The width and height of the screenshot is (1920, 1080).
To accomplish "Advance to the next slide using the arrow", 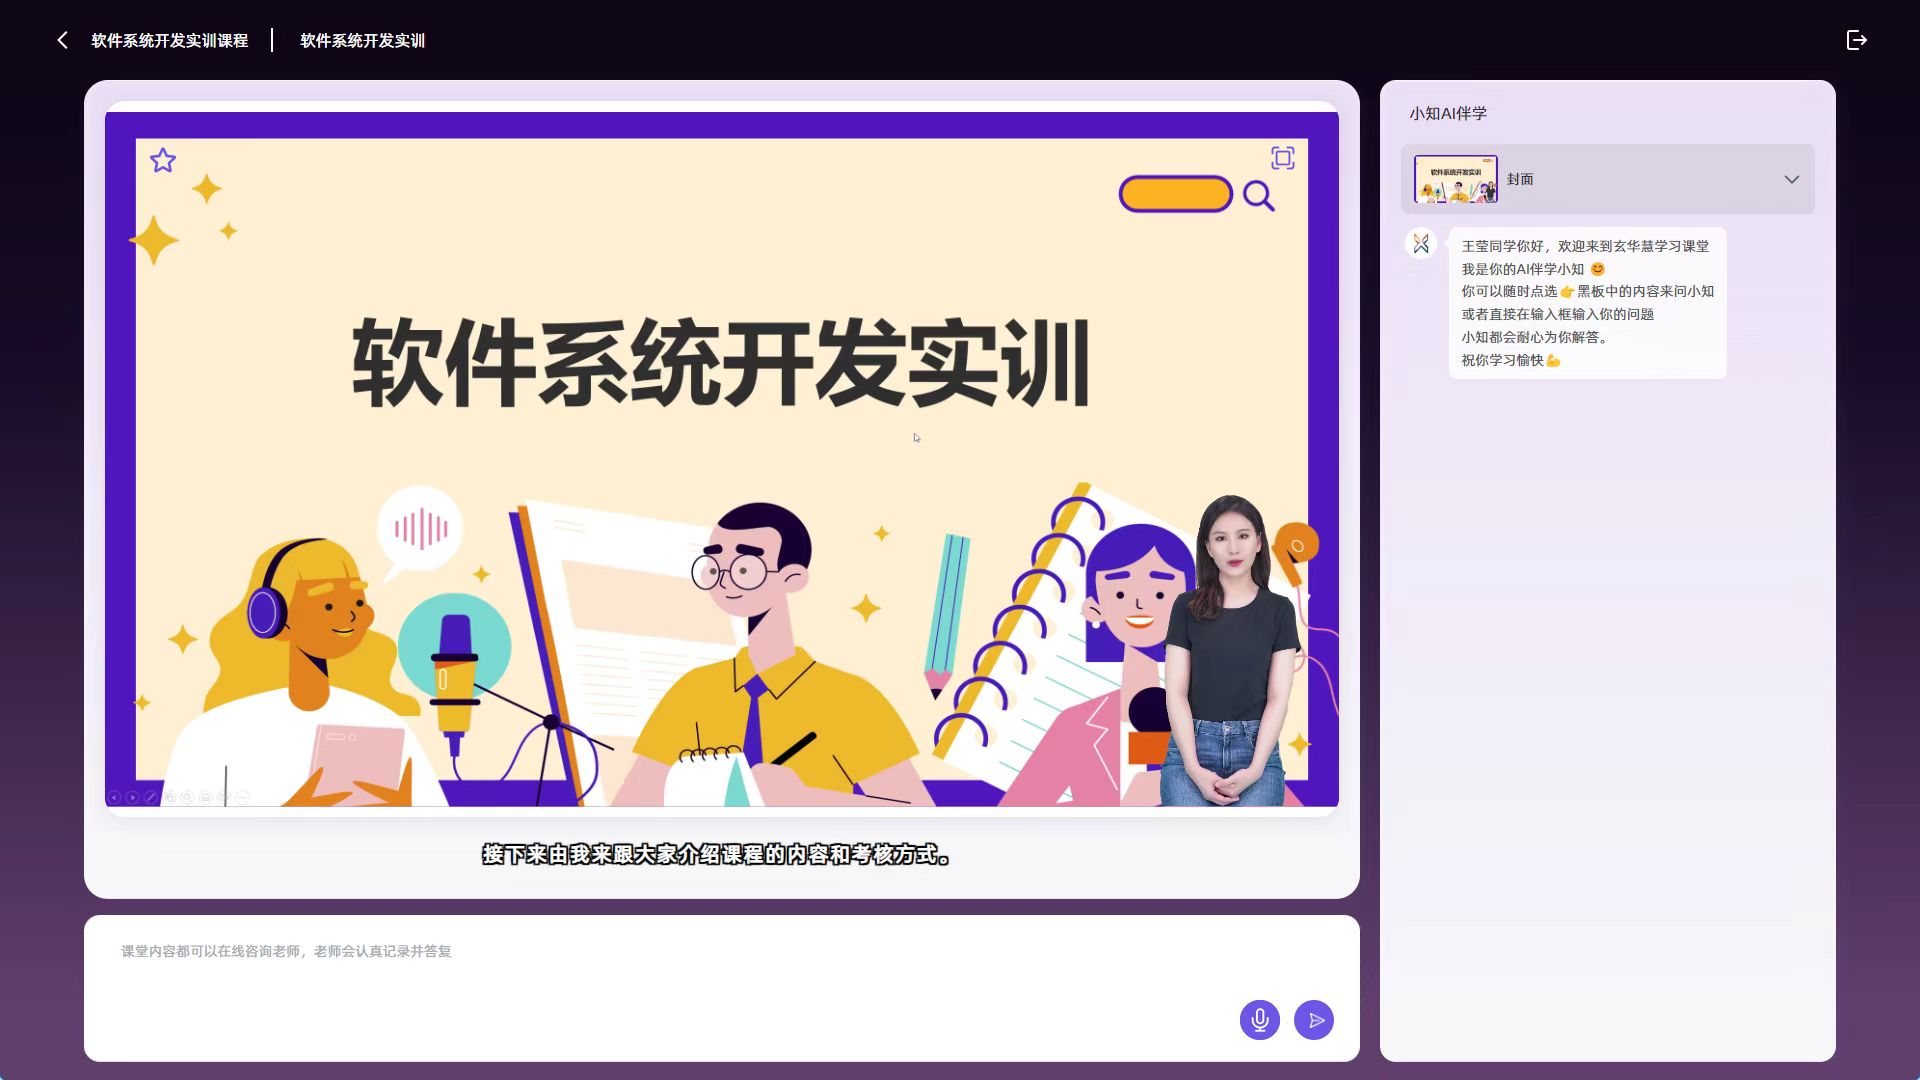I will pos(132,797).
